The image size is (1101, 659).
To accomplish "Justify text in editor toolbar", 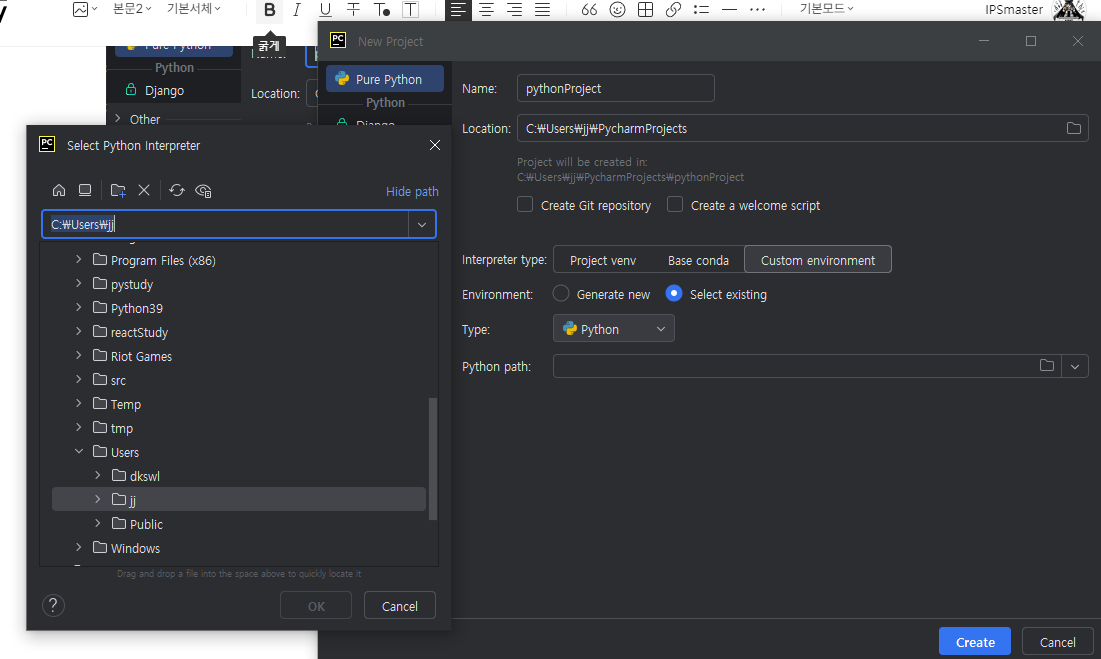I will [542, 10].
